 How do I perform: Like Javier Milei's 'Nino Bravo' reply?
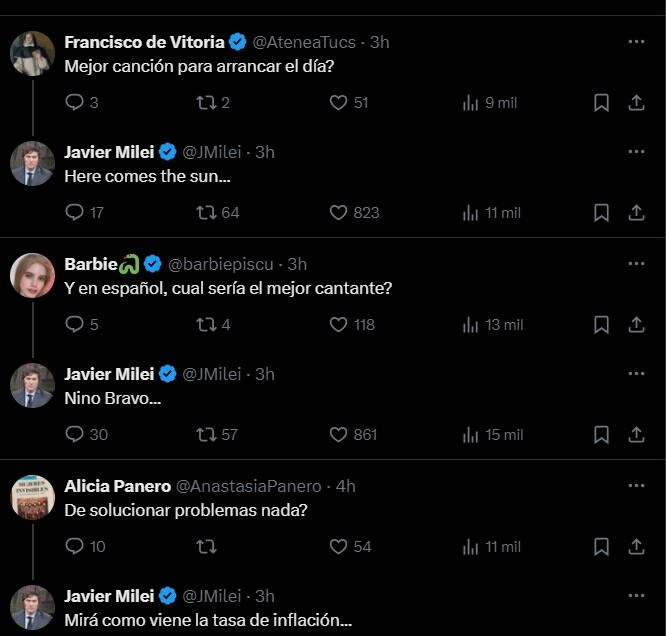click(x=338, y=434)
